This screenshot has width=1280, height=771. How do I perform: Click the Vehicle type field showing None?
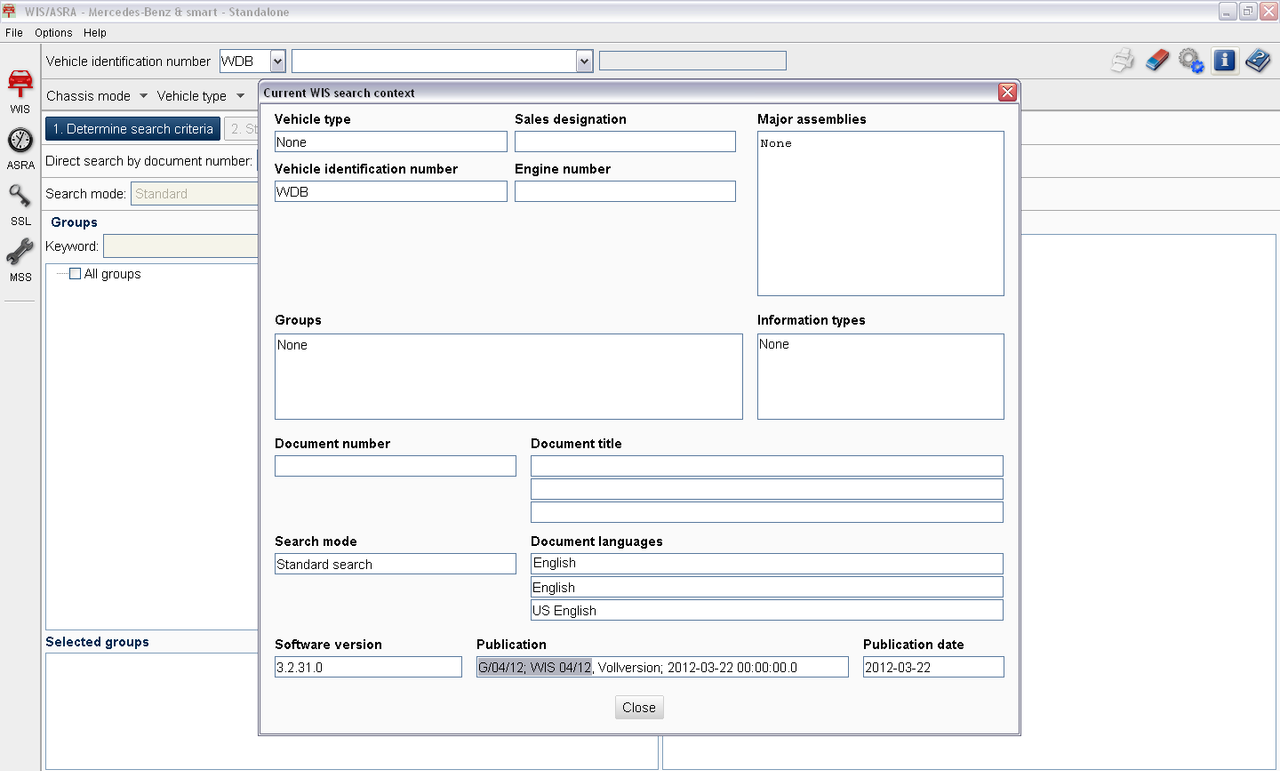point(391,142)
